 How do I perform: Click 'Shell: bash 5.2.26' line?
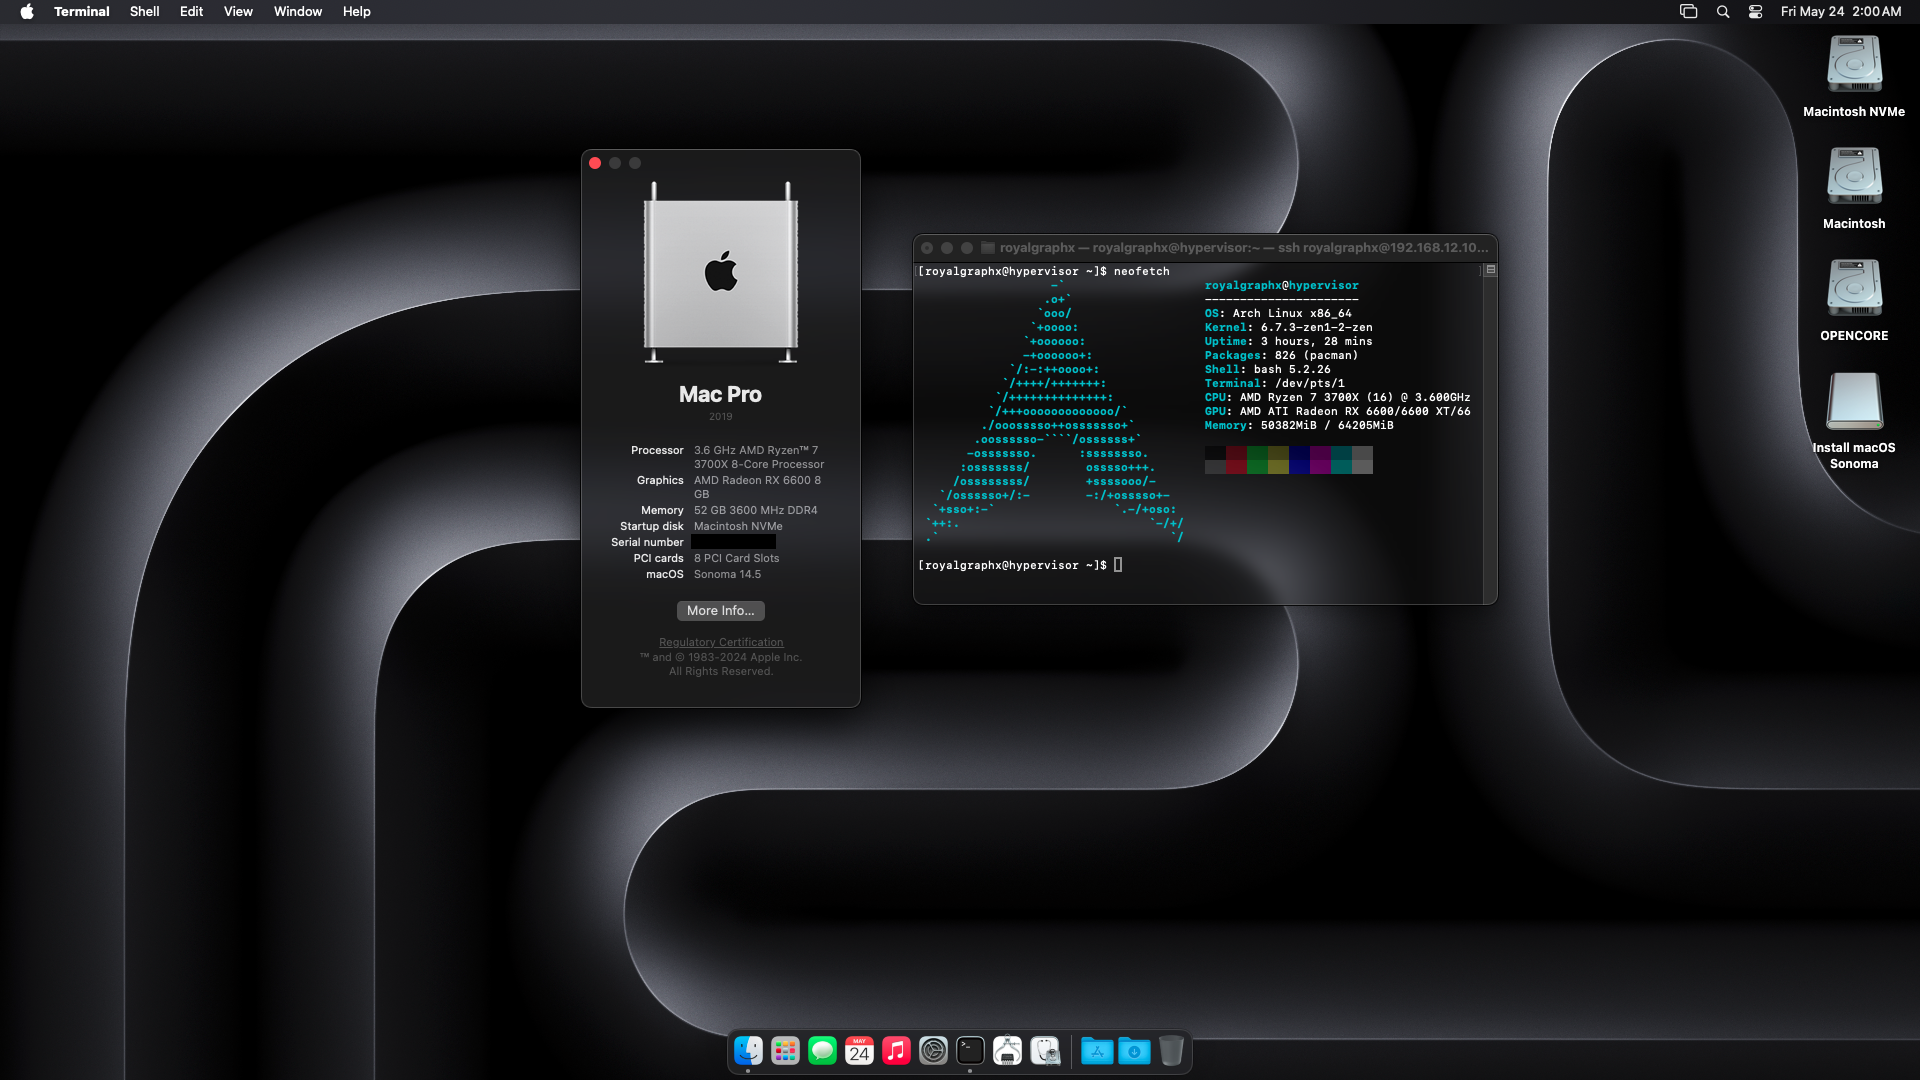click(x=1268, y=369)
